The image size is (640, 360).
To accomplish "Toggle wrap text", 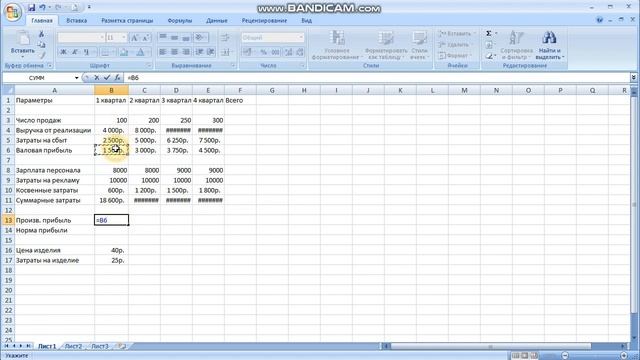I will coord(225,38).
